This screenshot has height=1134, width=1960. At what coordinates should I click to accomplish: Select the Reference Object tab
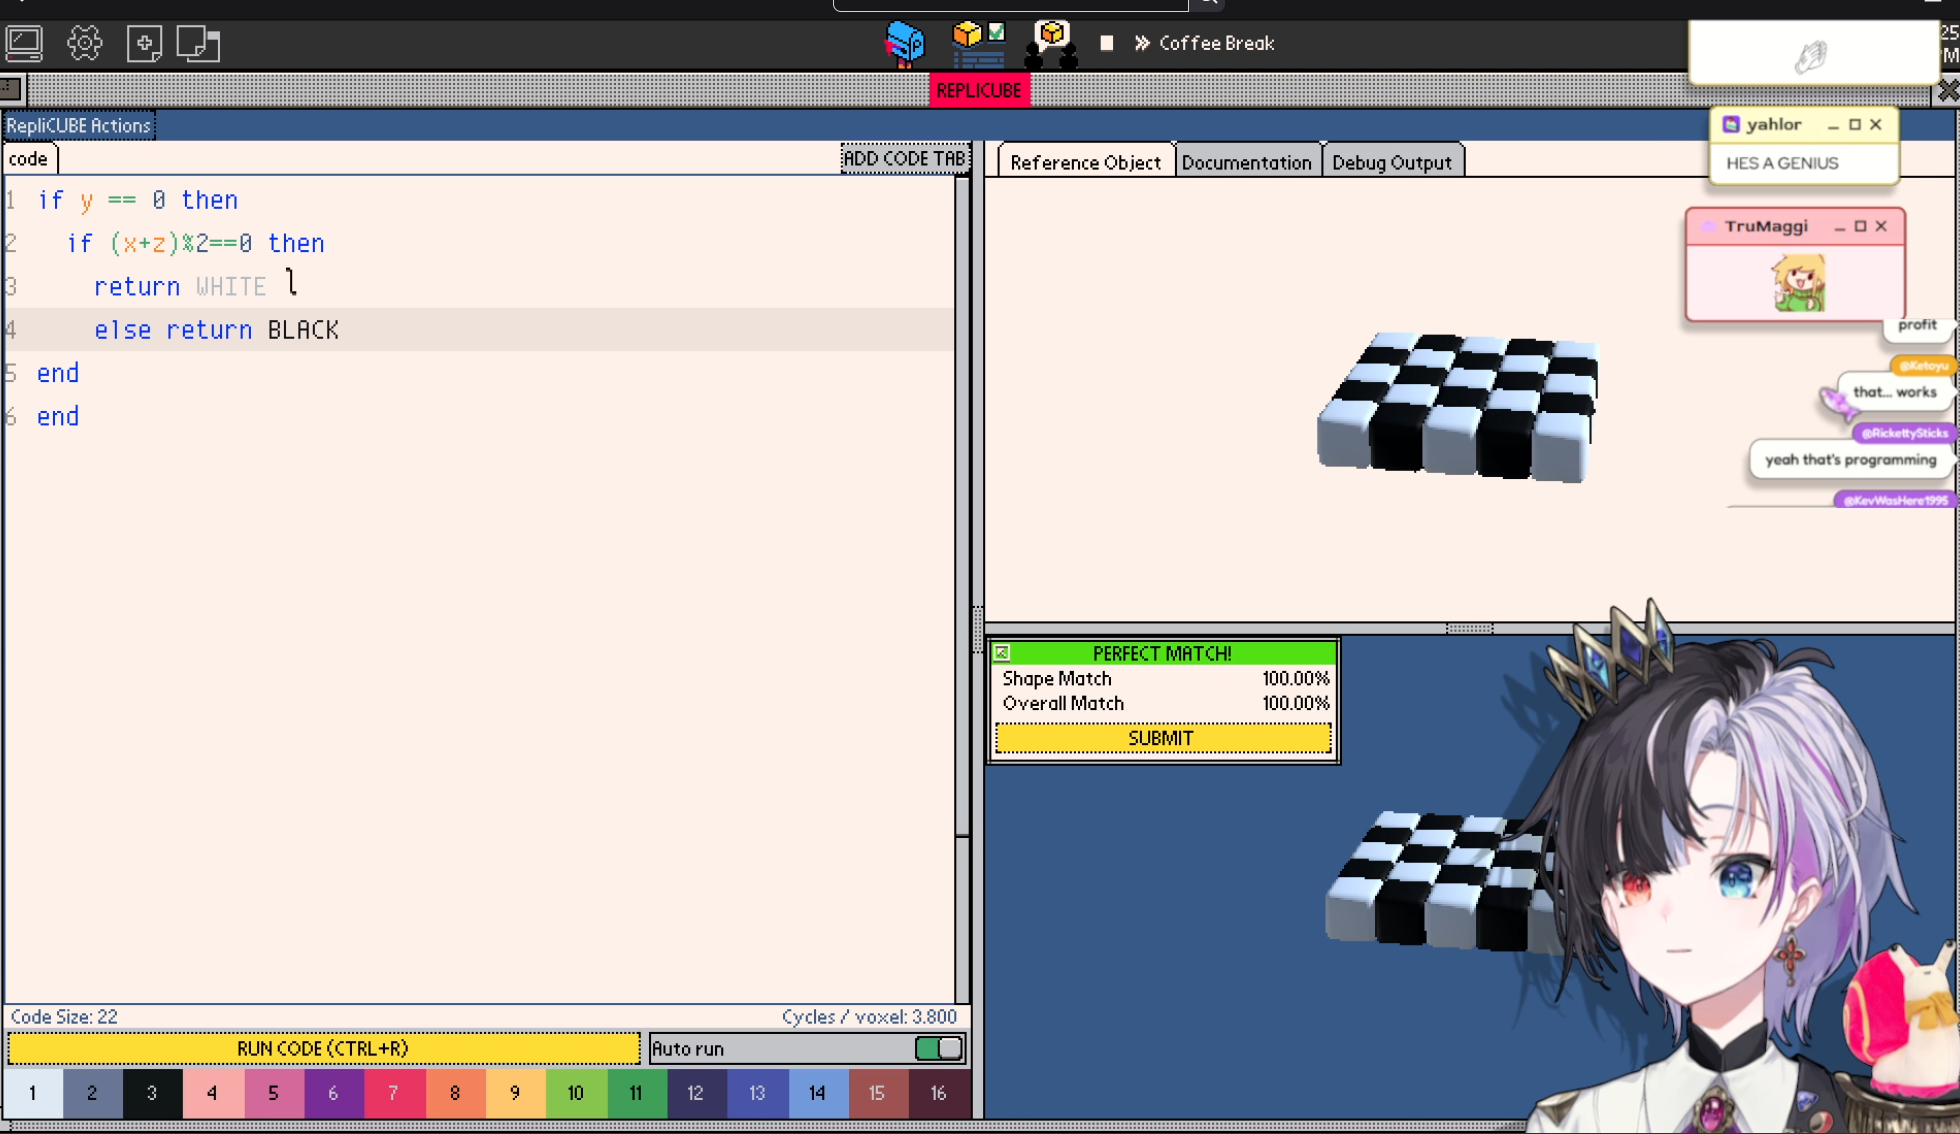(x=1085, y=162)
